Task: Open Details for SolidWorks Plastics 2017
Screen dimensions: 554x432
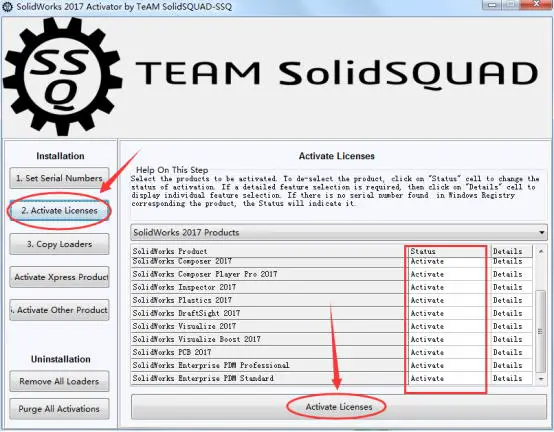Action: (511, 300)
